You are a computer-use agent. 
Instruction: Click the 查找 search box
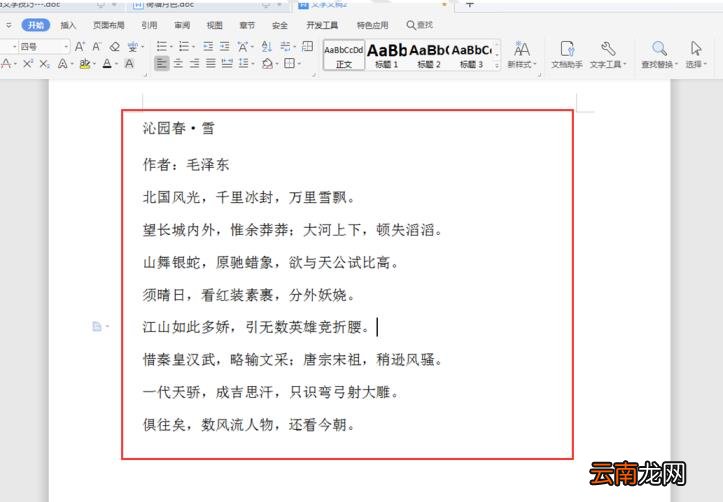click(x=420, y=25)
